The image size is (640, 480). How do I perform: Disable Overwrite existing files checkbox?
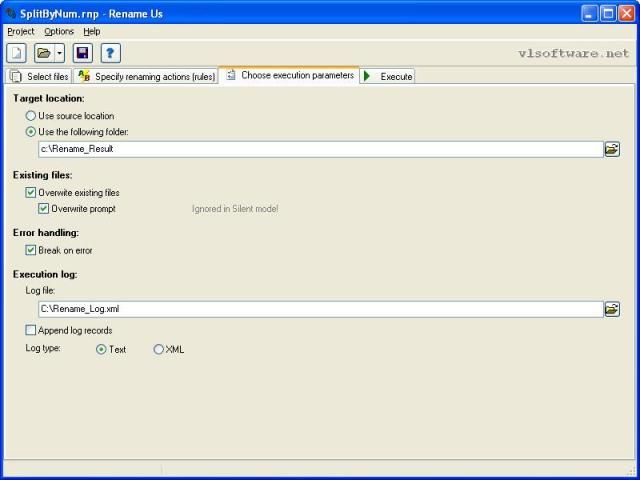[x=31, y=192]
